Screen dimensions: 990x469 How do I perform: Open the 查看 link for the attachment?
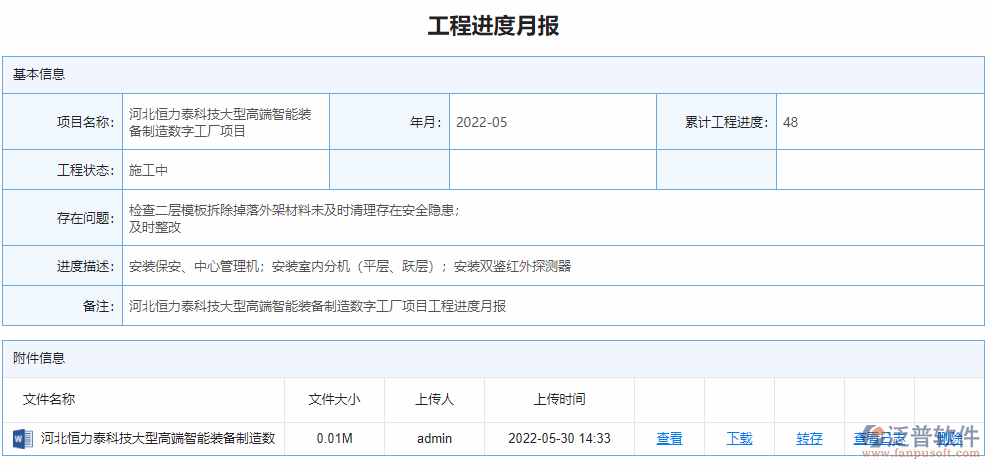point(669,438)
